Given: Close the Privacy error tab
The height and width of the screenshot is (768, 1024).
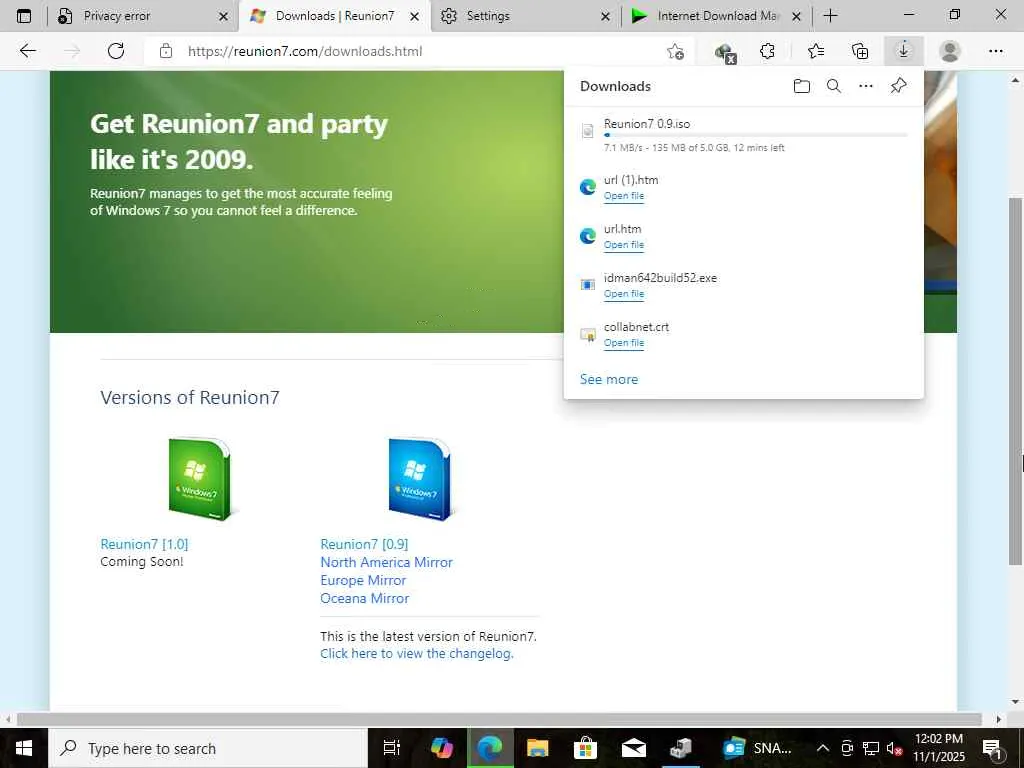Looking at the screenshot, I should click(x=223, y=16).
